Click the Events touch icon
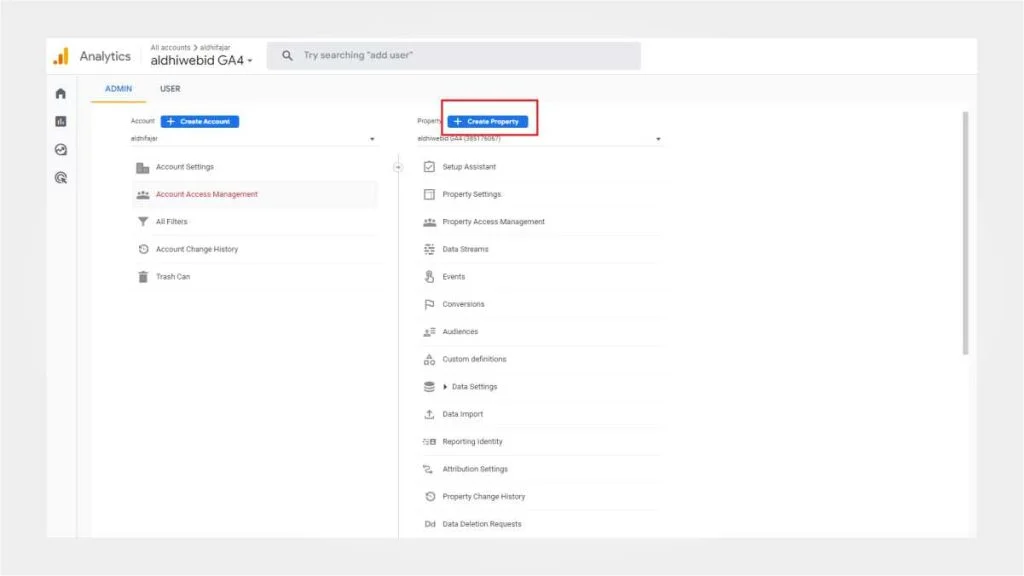The height and width of the screenshot is (576, 1024). coord(429,277)
